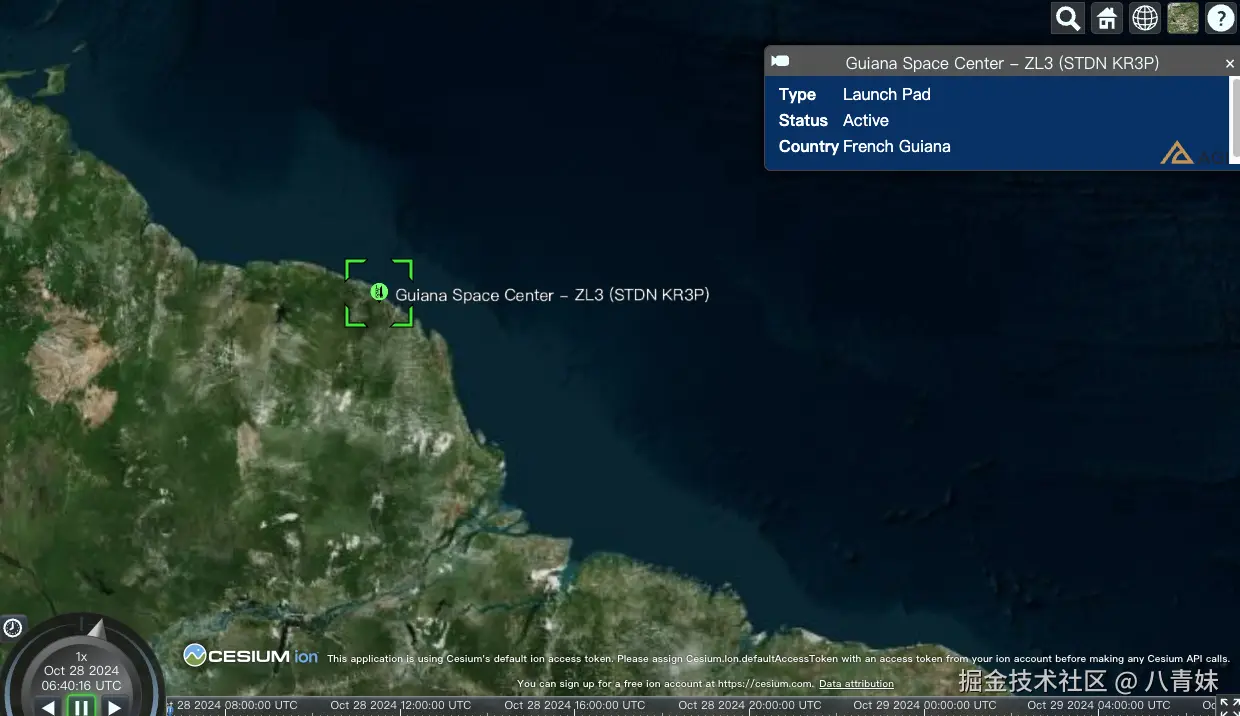Image resolution: width=1240 pixels, height=716 pixels.
Task: Click the 1x speed readout
Action: click(81, 657)
